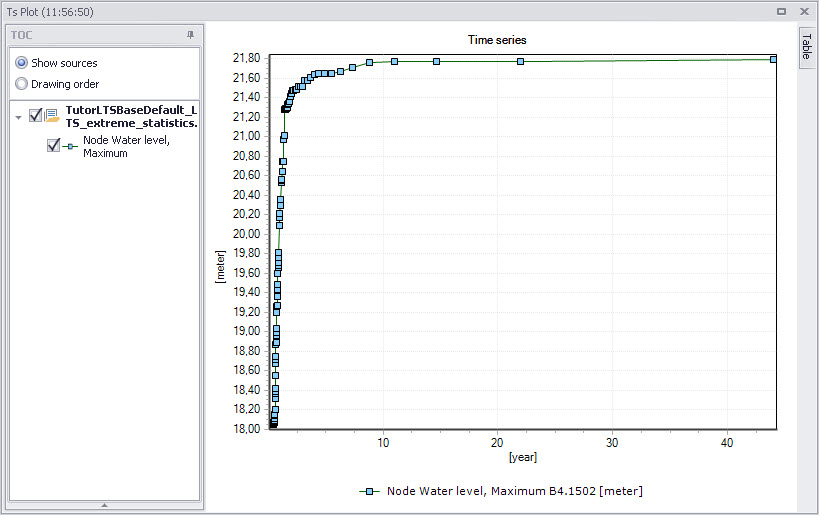Select Node Water level, Maximum tree item
Viewport: 819px width, 515px height.
(126, 146)
